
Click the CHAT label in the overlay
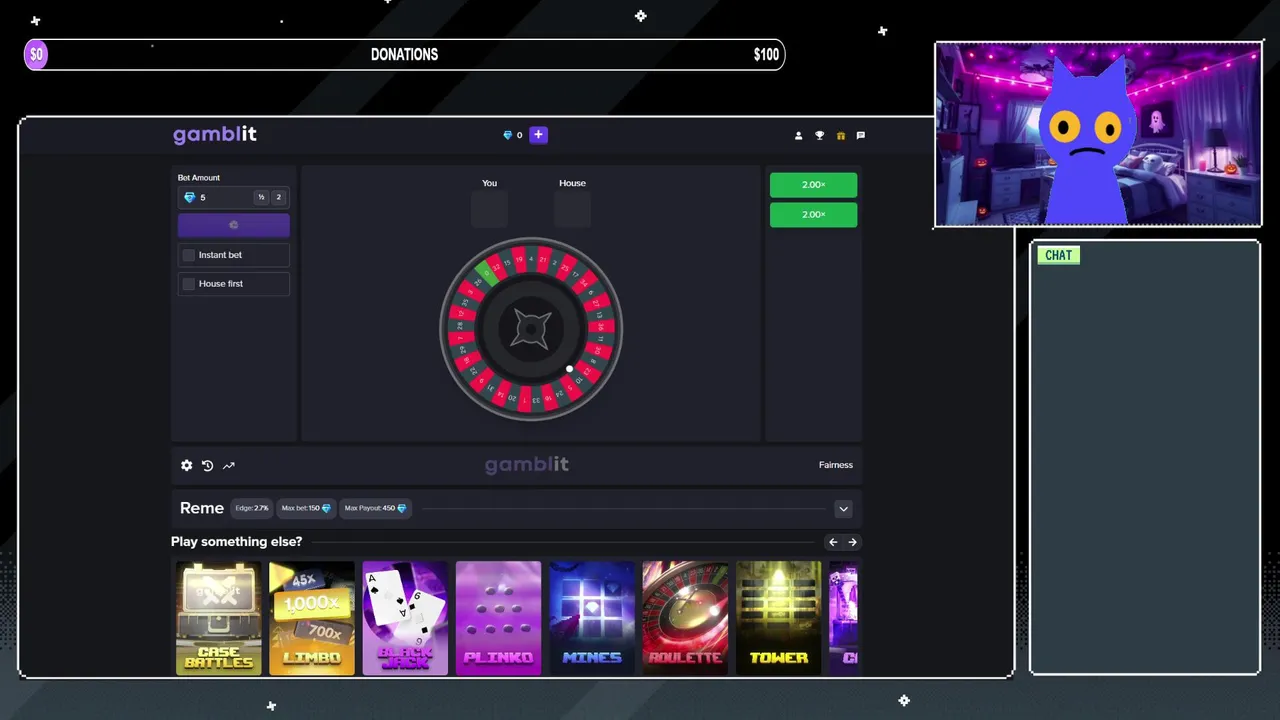pos(1058,255)
